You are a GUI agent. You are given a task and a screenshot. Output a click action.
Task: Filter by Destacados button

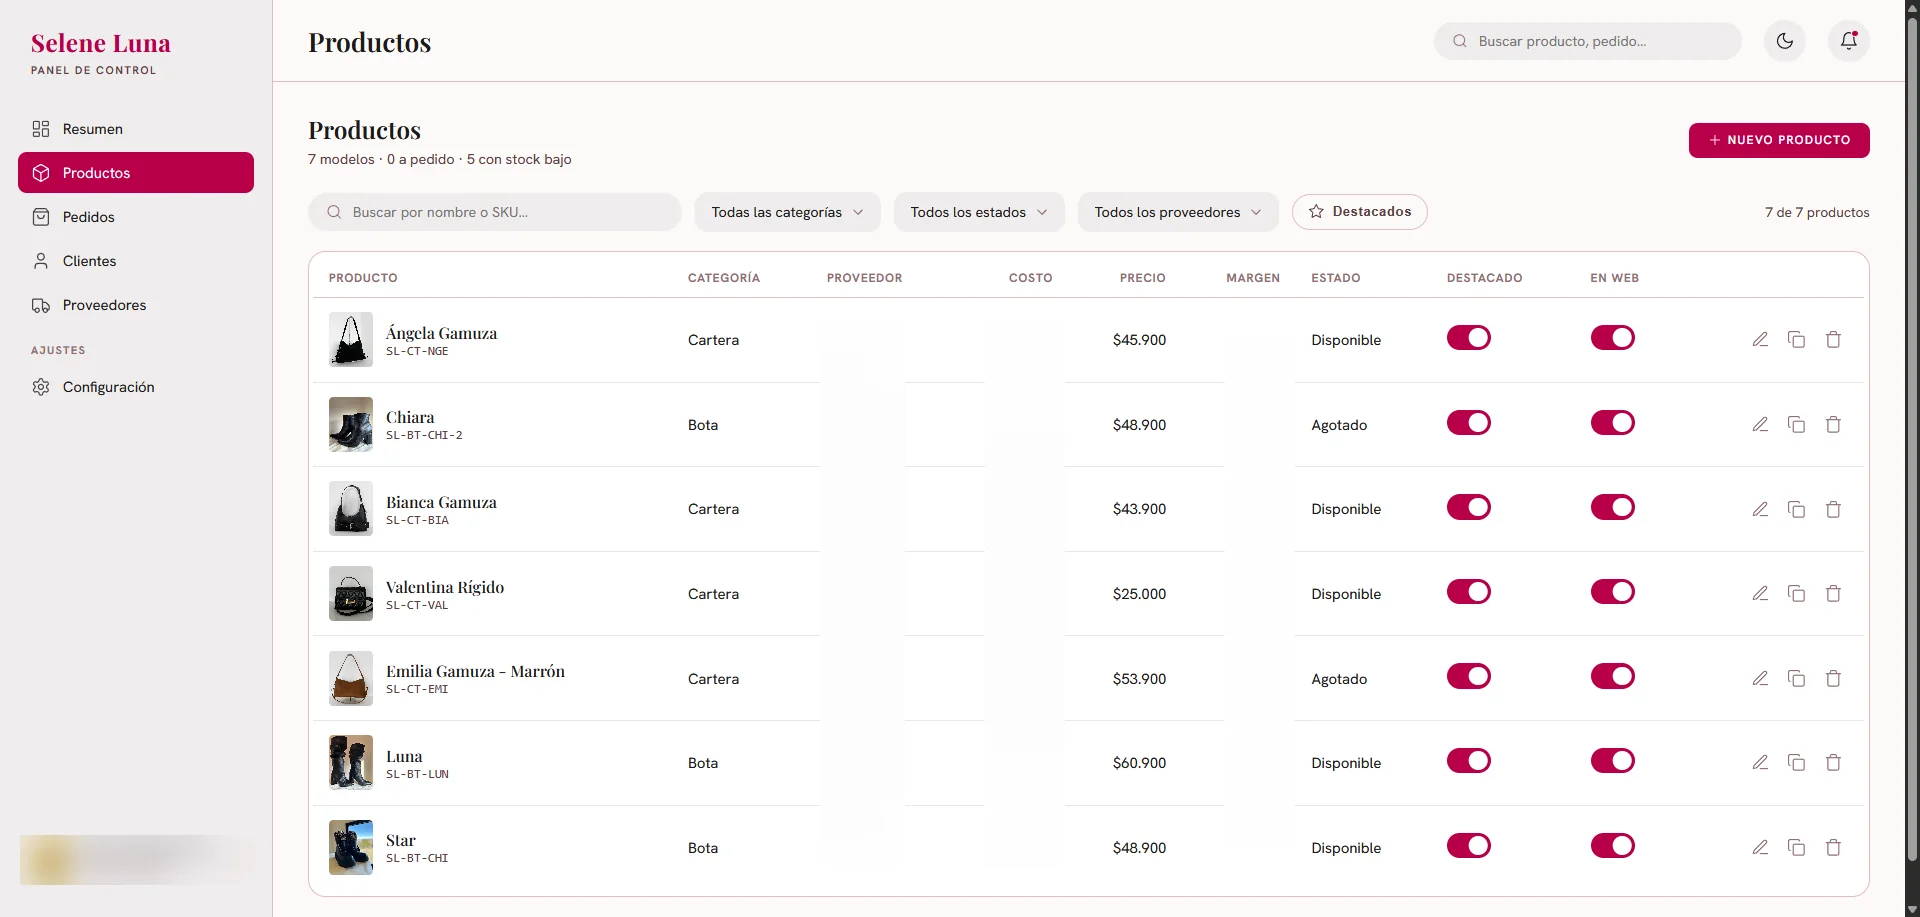(1359, 212)
